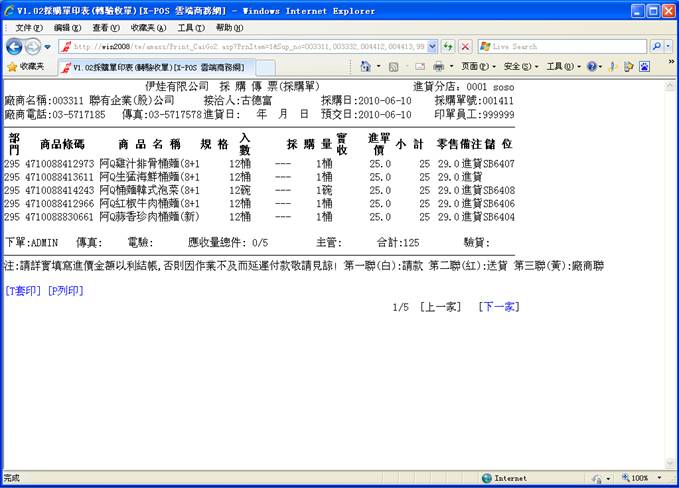Click the blue Help question mark icon
The image size is (679, 488).
[593, 67]
